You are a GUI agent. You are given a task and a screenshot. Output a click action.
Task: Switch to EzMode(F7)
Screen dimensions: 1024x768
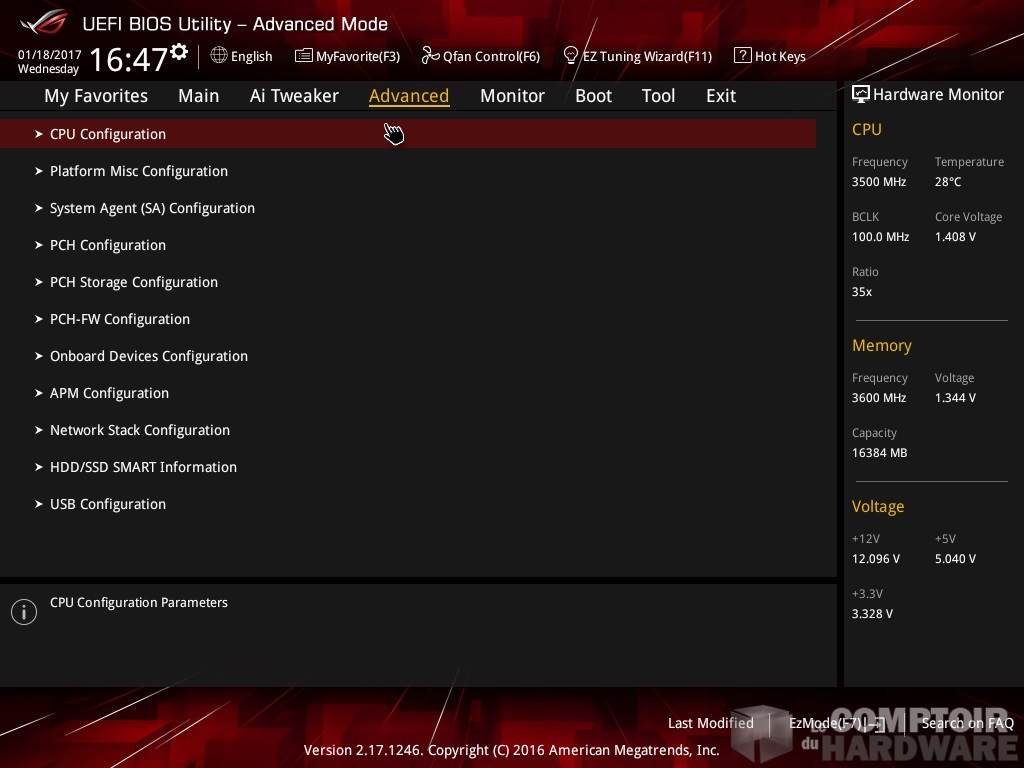pyautogui.click(x=835, y=723)
